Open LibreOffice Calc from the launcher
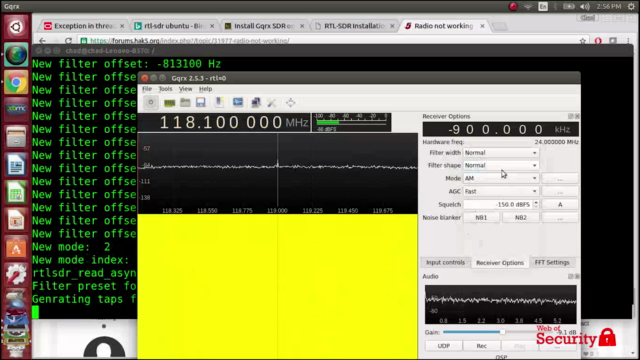Viewport: 640px width, 360px height. pyautogui.click(x=16, y=192)
